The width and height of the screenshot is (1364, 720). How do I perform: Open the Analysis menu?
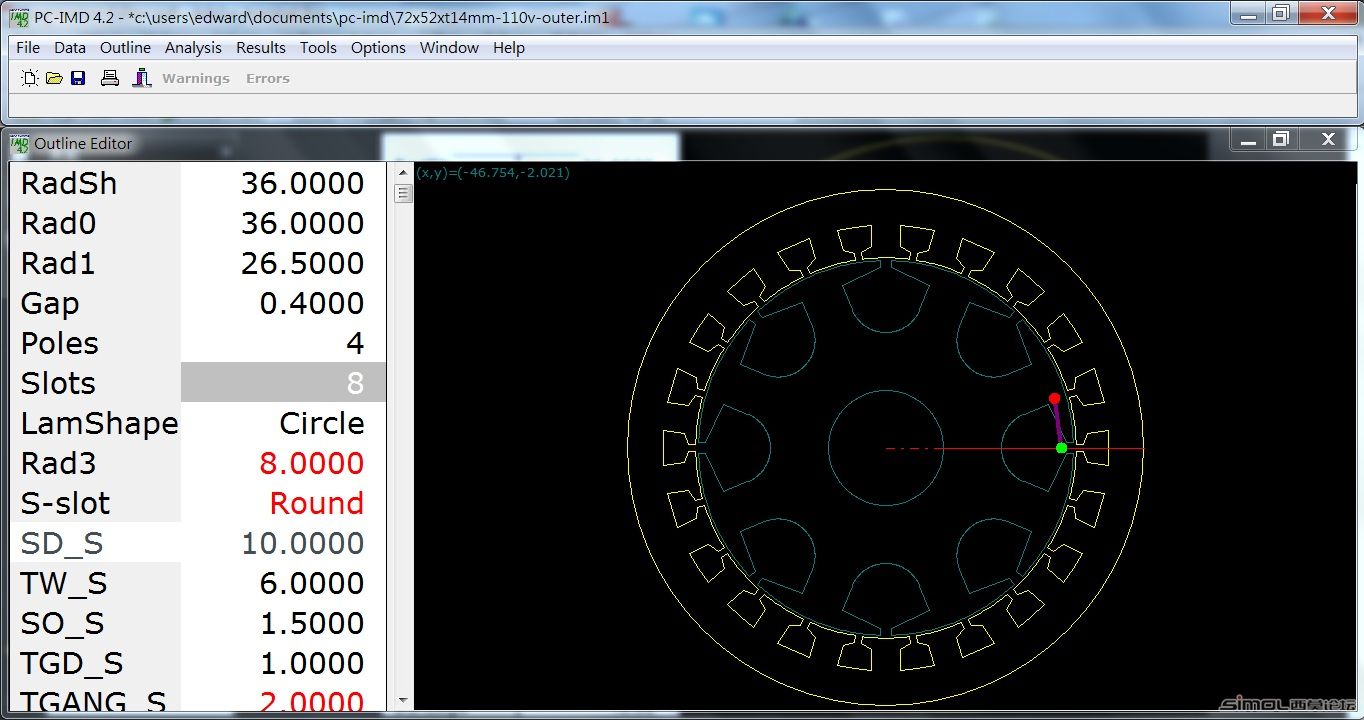coord(193,47)
